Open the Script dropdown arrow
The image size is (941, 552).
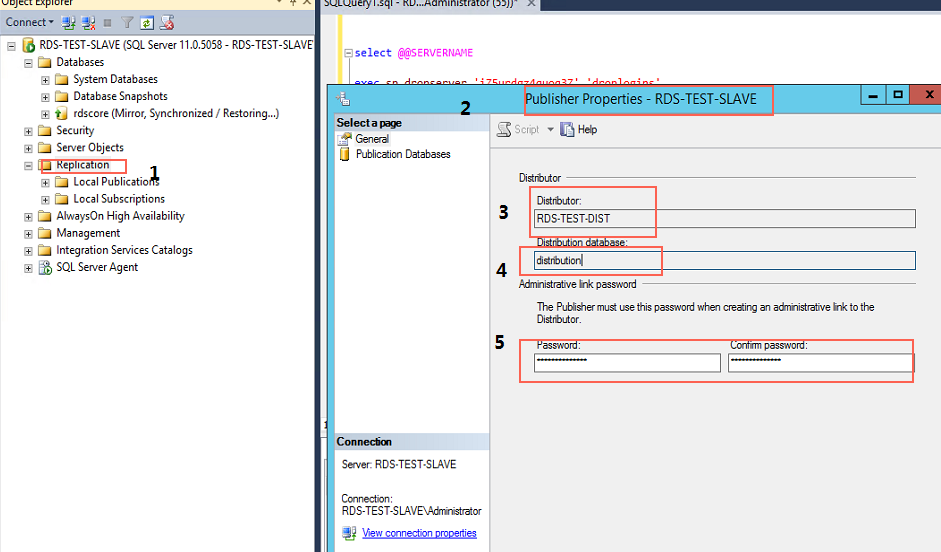pos(550,130)
